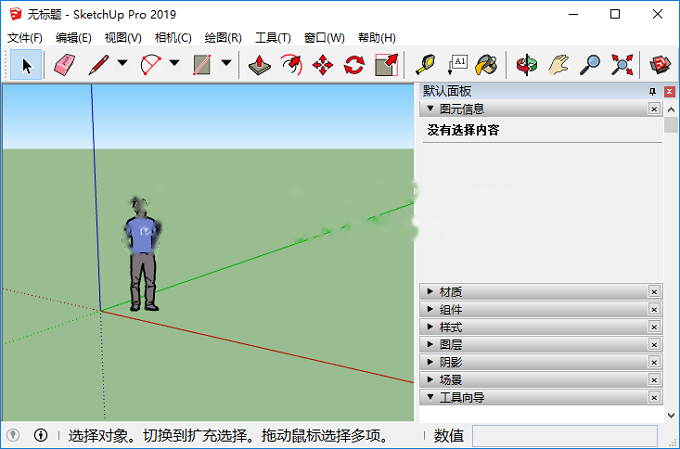This screenshot has width=680, height=449.
Task: Select the Tape Measure tool
Action: pyautogui.click(x=425, y=65)
